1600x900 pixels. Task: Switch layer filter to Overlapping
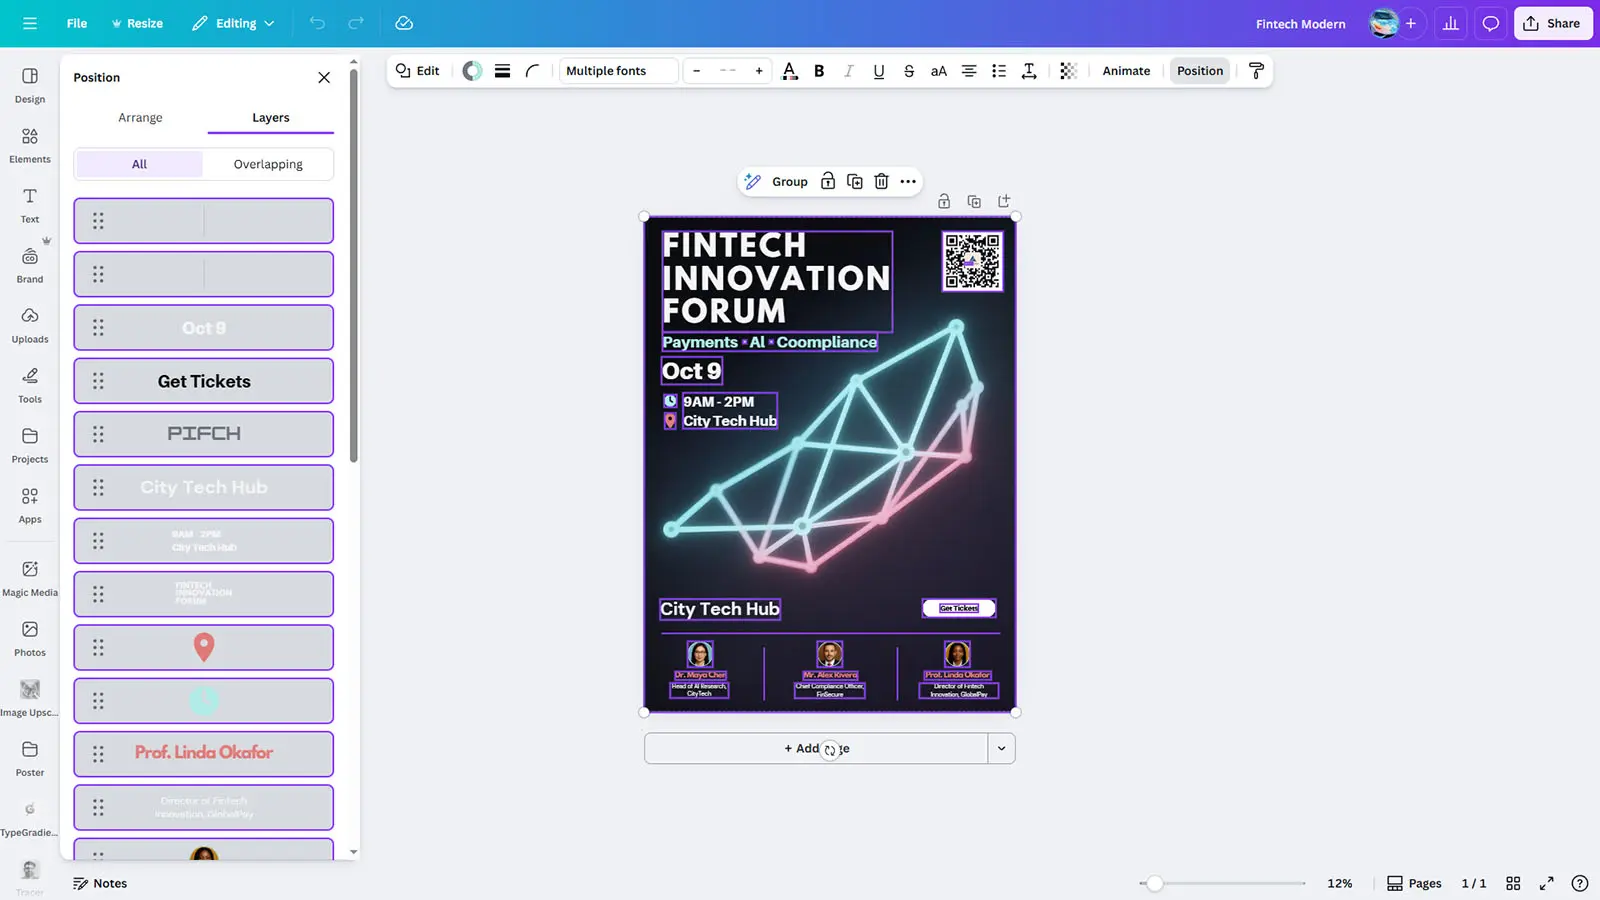tap(268, 164)
